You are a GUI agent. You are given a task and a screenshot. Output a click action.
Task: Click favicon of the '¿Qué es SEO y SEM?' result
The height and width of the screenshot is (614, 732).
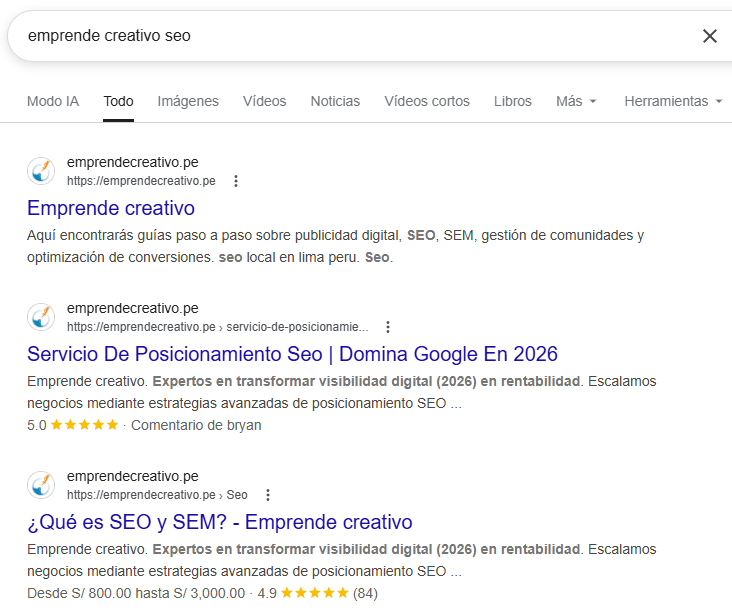click(x=41, y=485)
